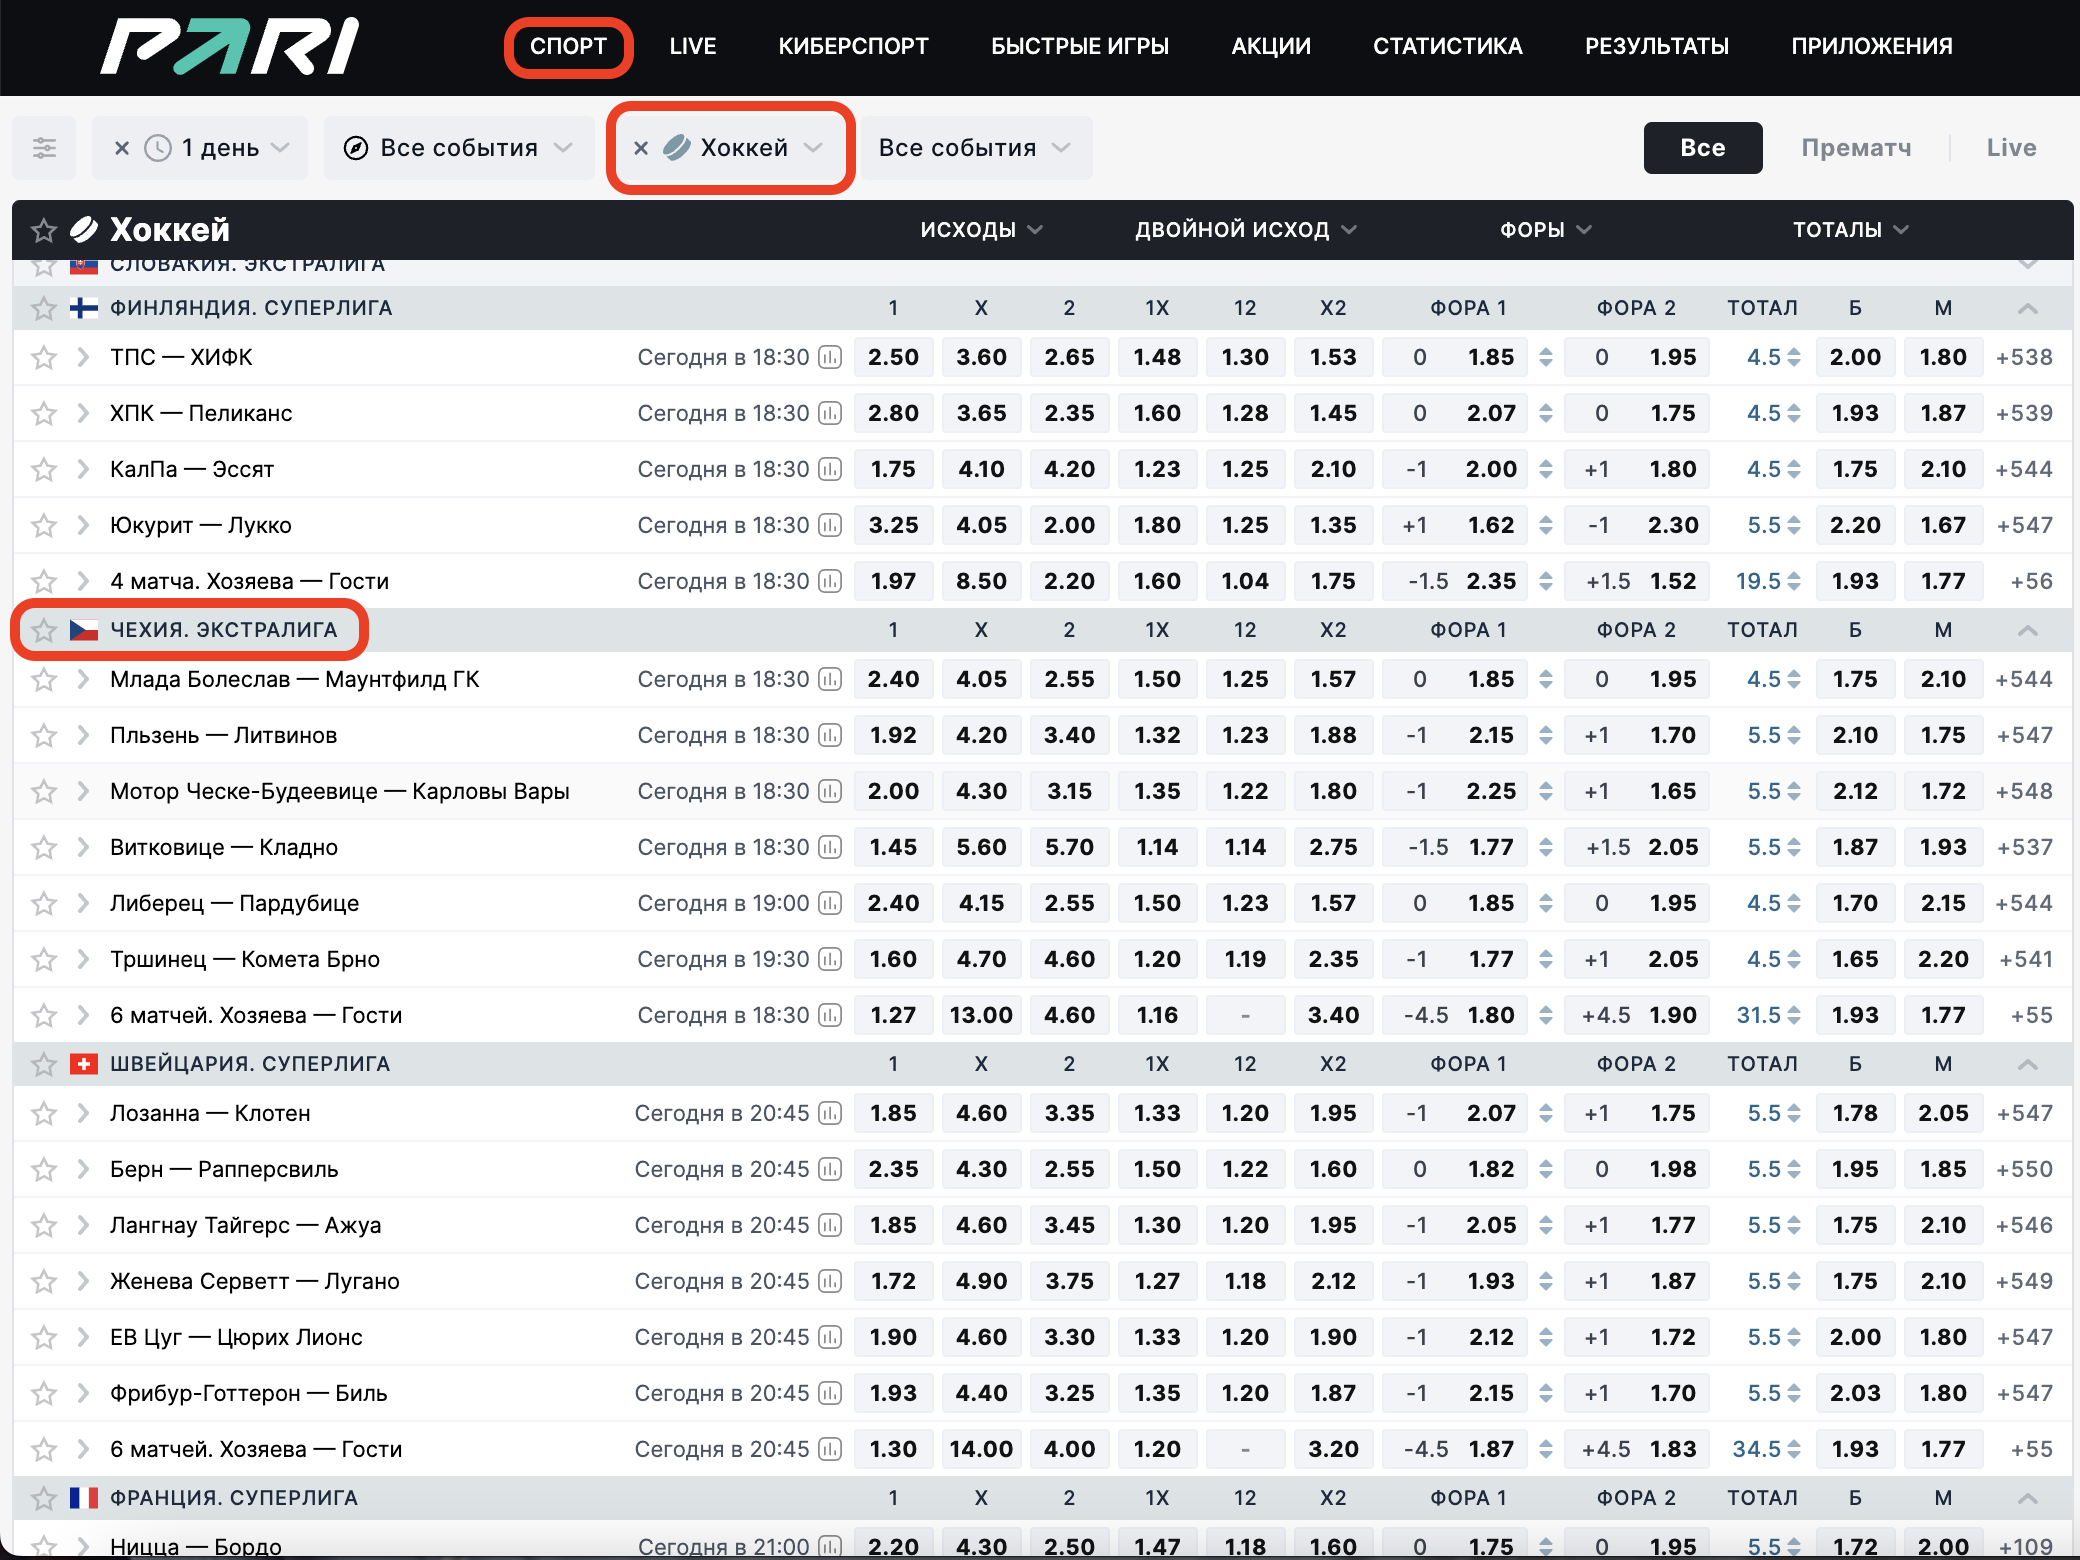Expand Витковице — Кладно match row
The height and width of the screenshot is (1560, 2080).
click(x=84, y=847)
